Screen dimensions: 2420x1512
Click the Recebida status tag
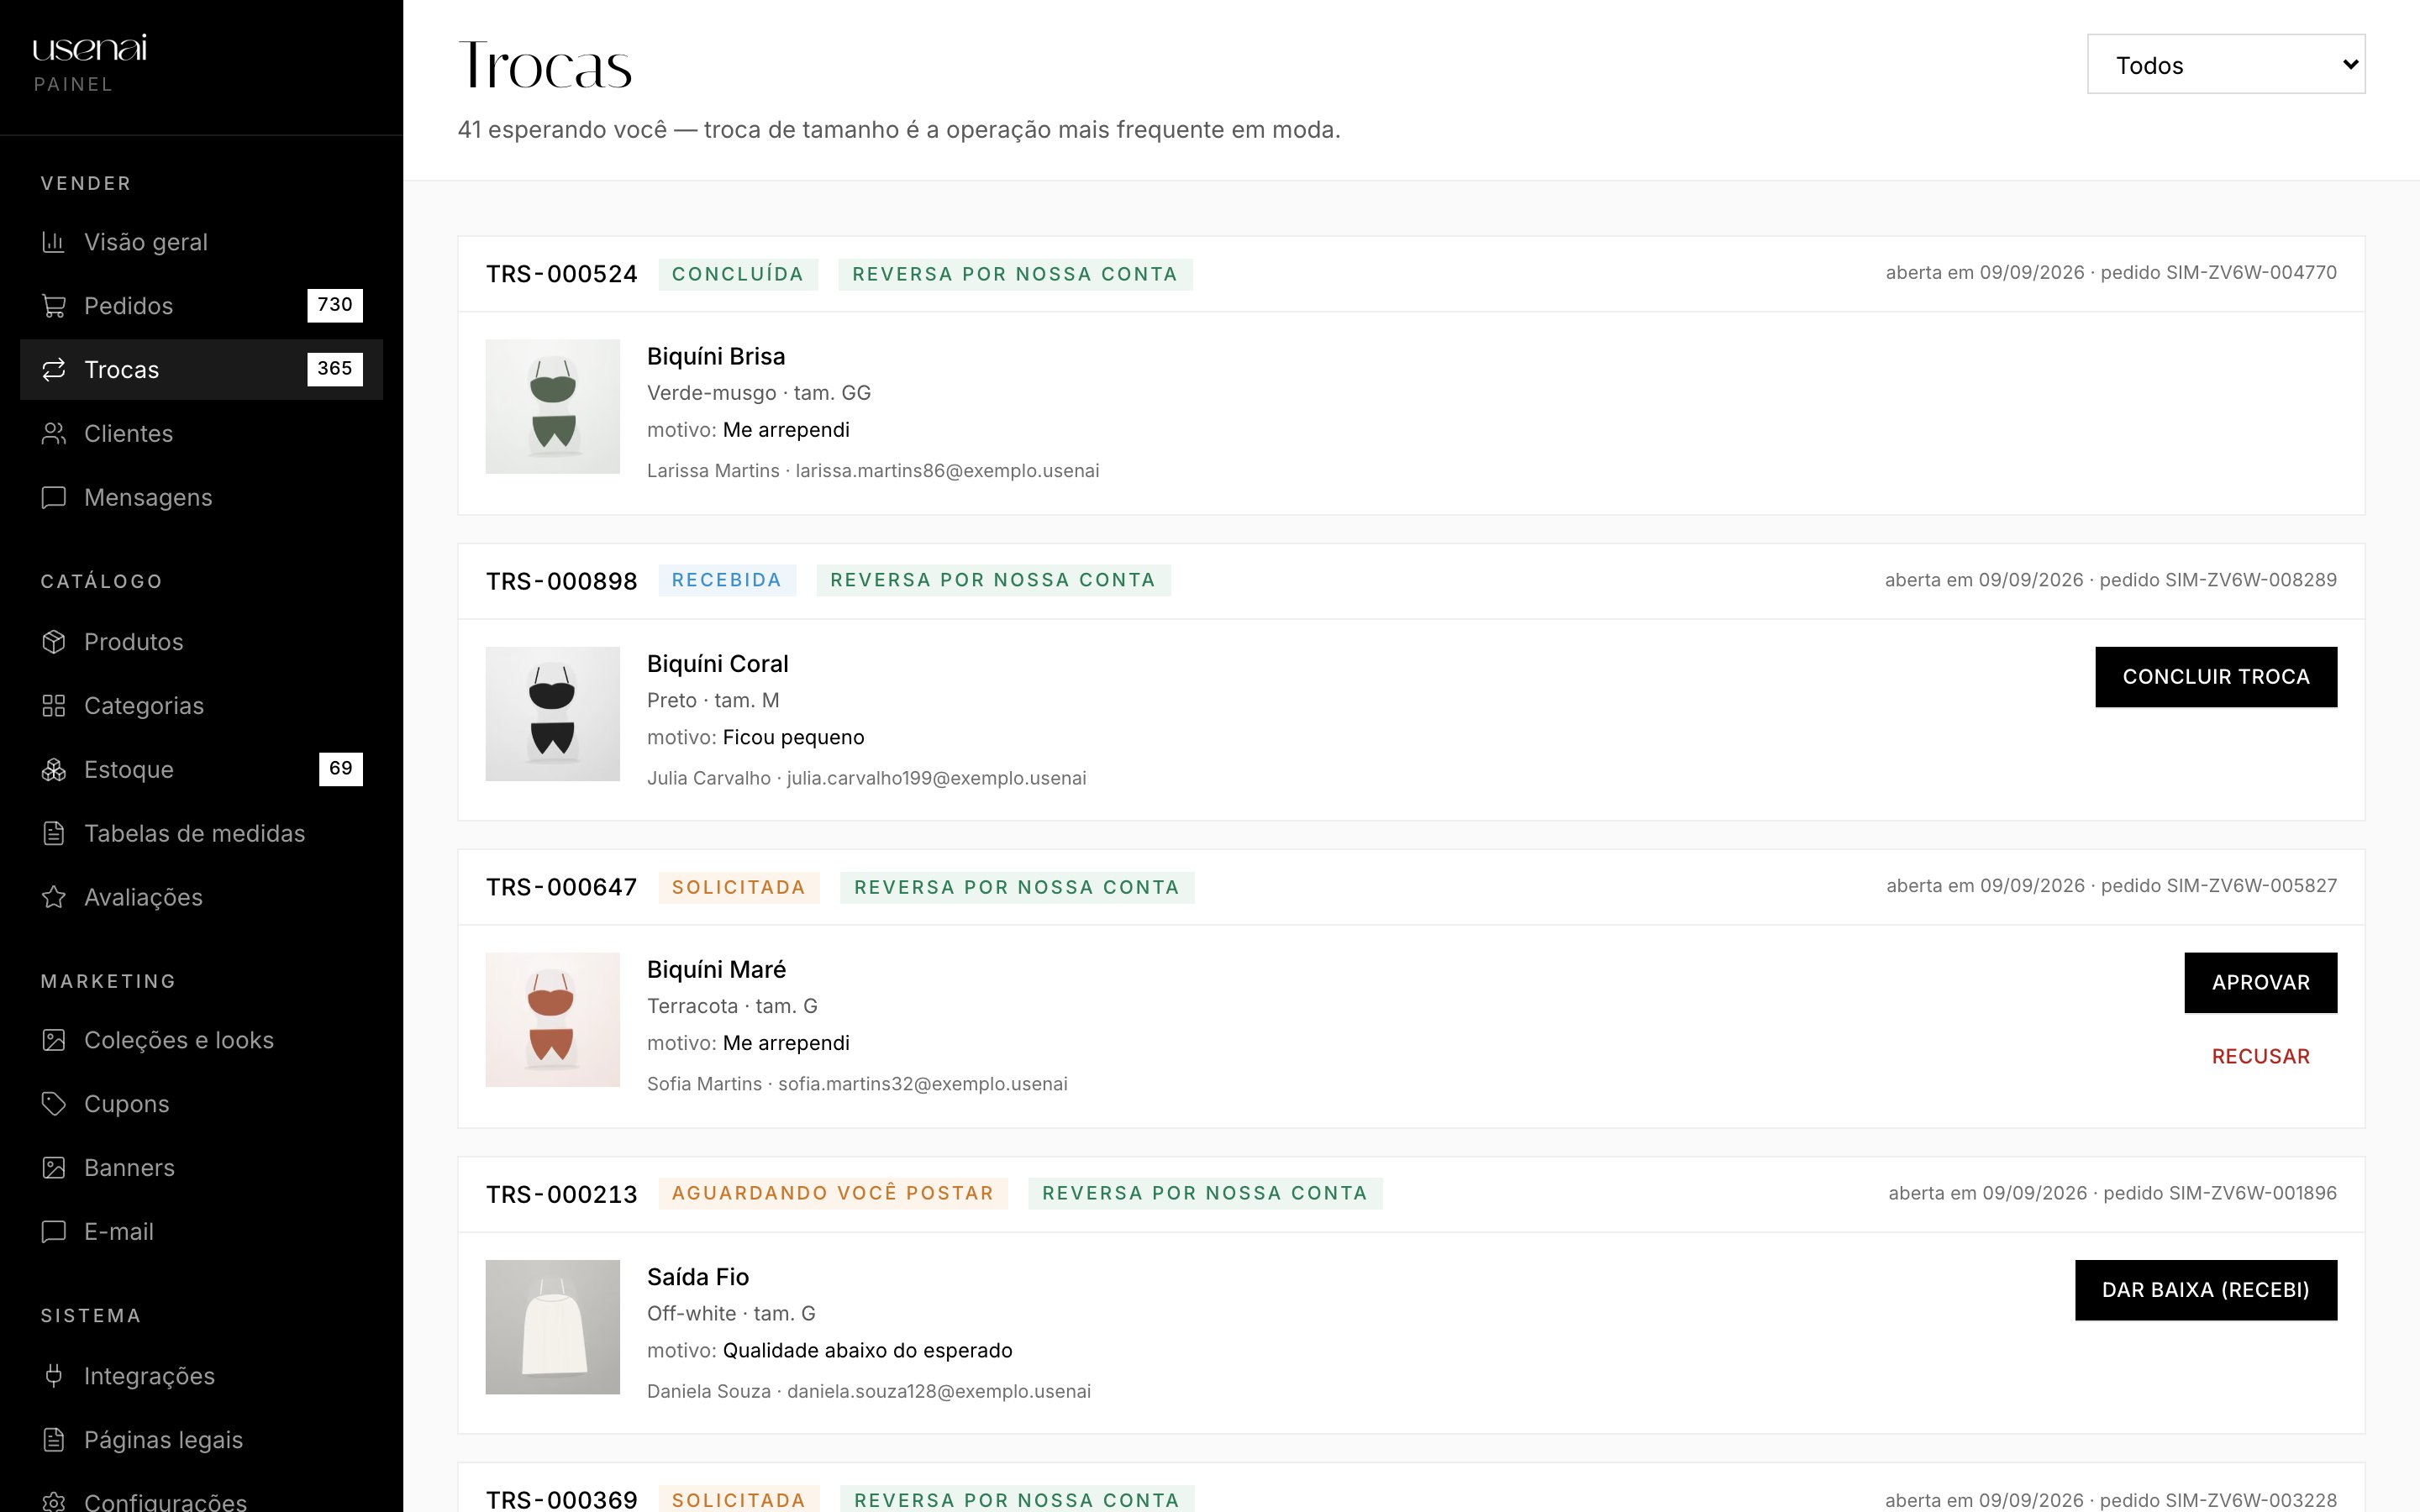727,580
